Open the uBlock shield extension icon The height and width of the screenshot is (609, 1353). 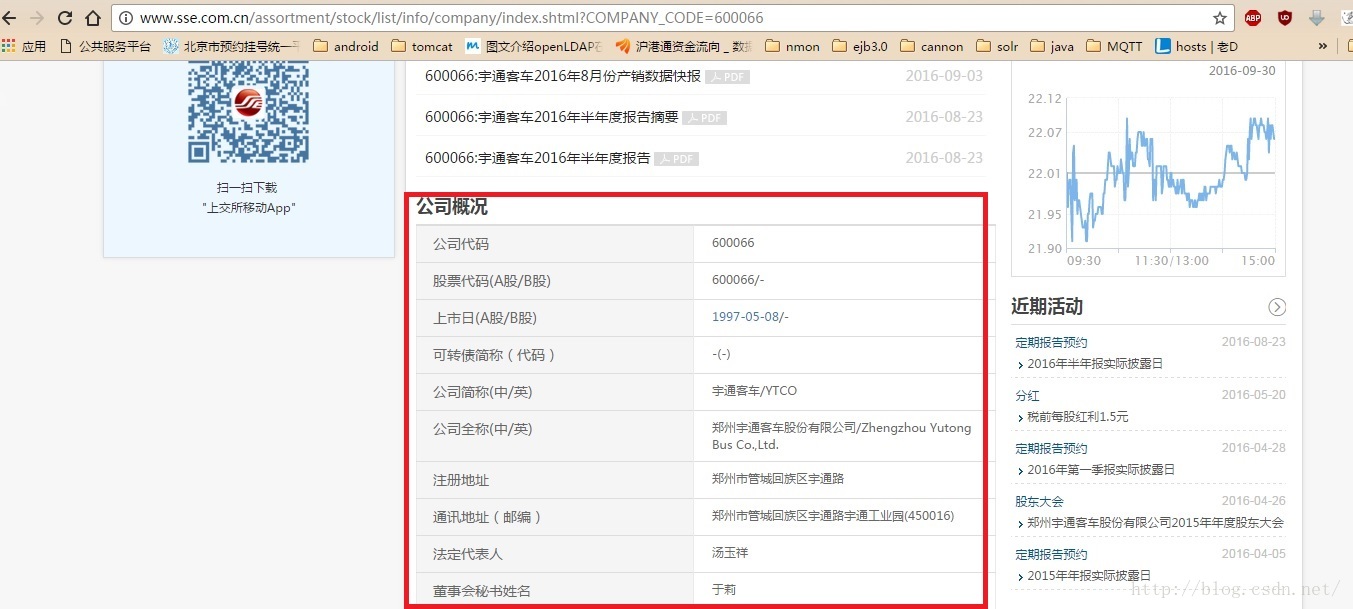(x=1285, y=18)
